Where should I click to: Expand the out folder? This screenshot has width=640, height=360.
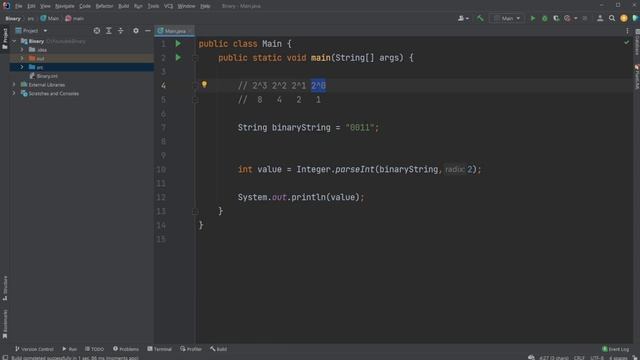[x=22, y=58]
